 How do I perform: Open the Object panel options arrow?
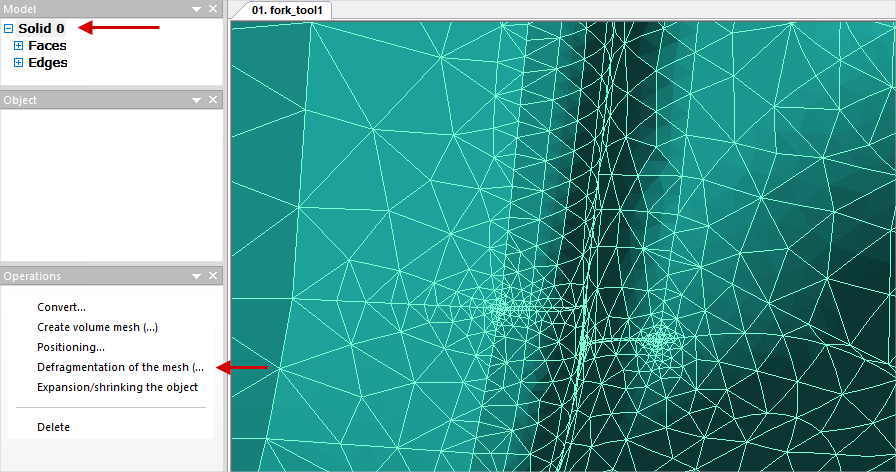(197, 100)
